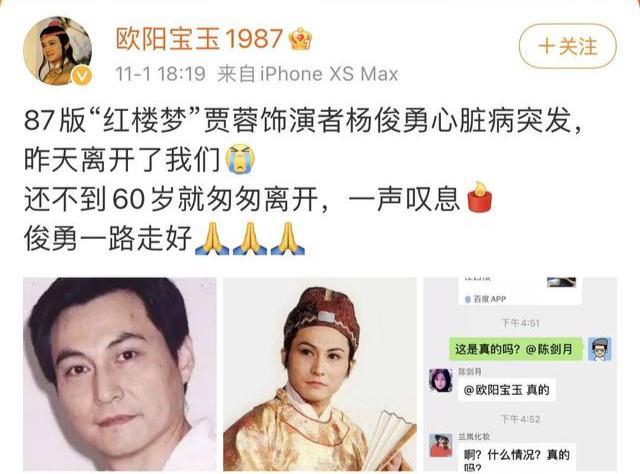Tap the crying face emoji in the post

click(241, 158)
